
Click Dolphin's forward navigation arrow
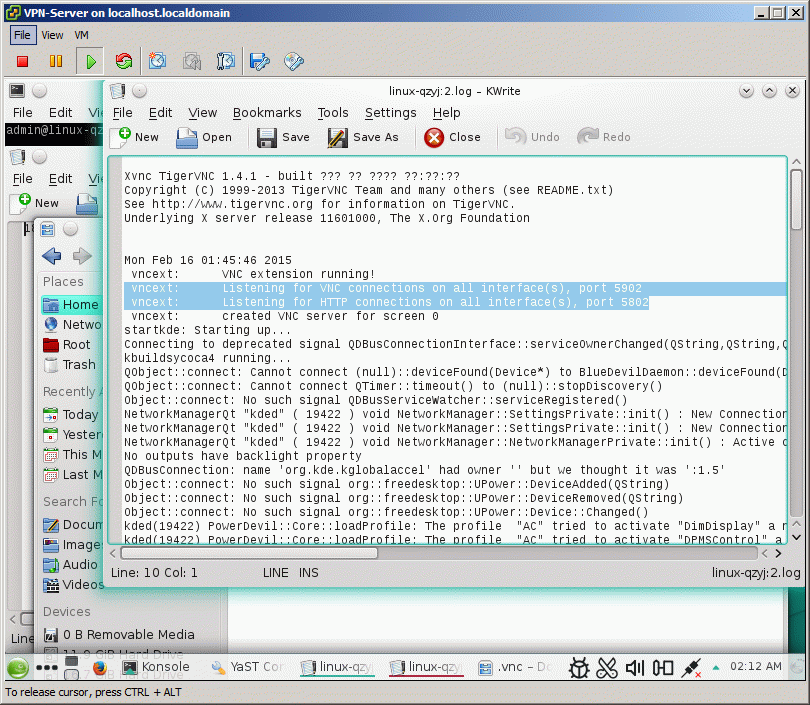(x=82, y=256)
